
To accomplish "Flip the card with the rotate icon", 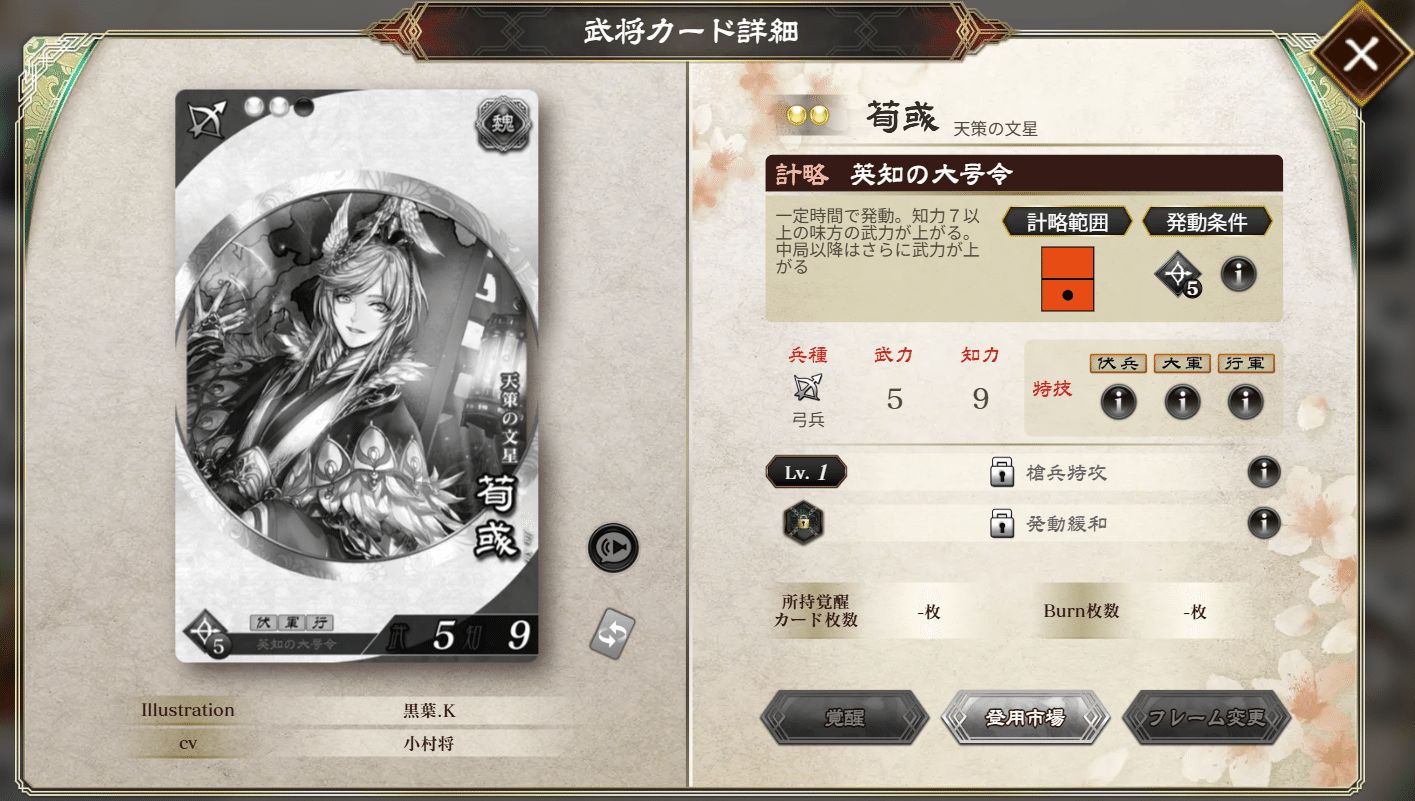I will (x=612, y=633).
